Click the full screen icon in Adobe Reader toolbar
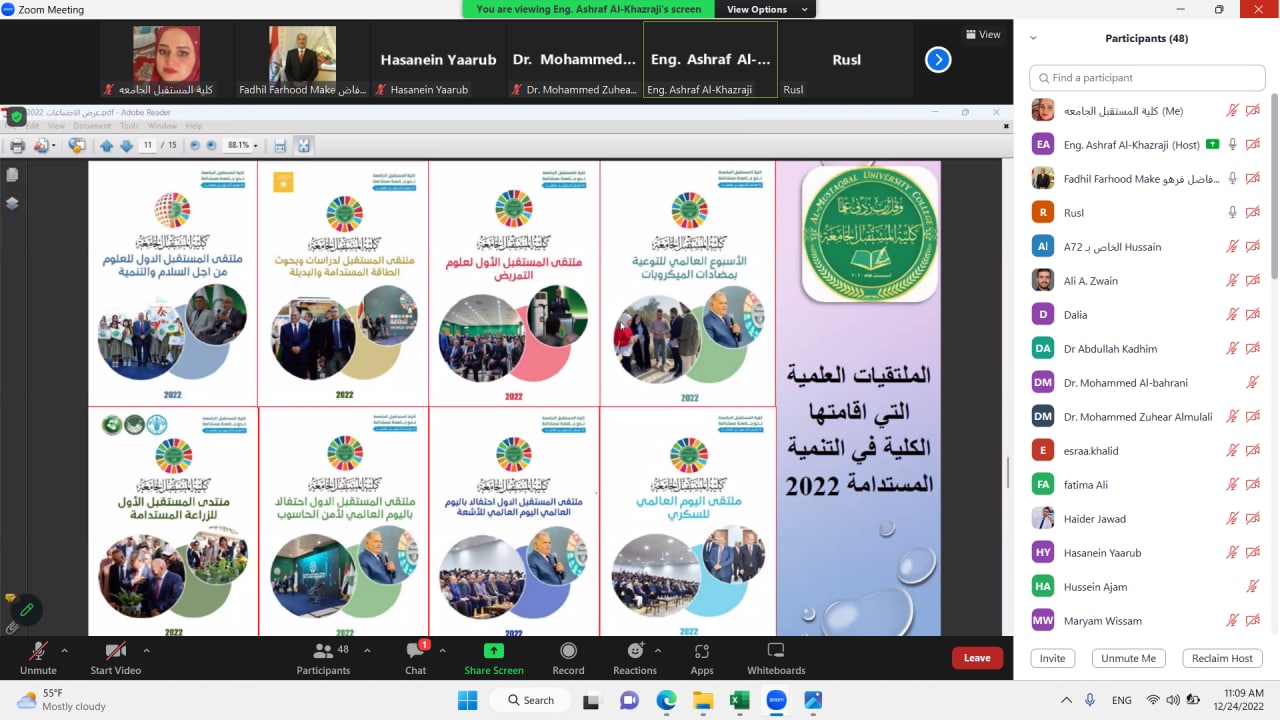 click(x=304, y=146)
